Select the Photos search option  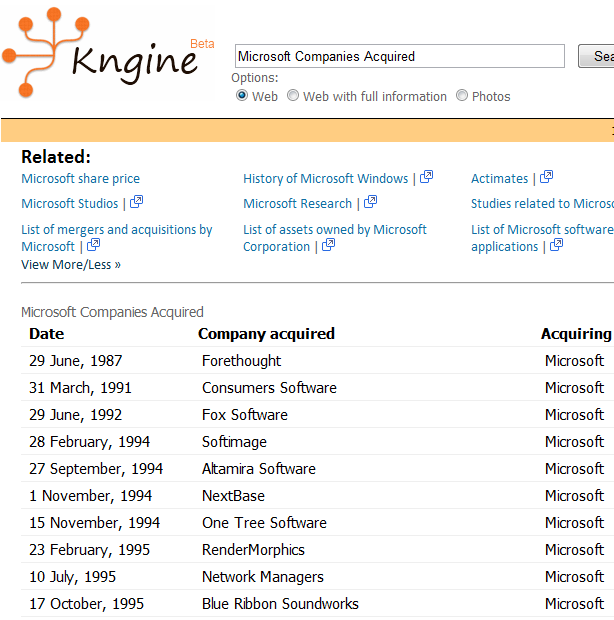pyautogui.click(x=462, y=96)
